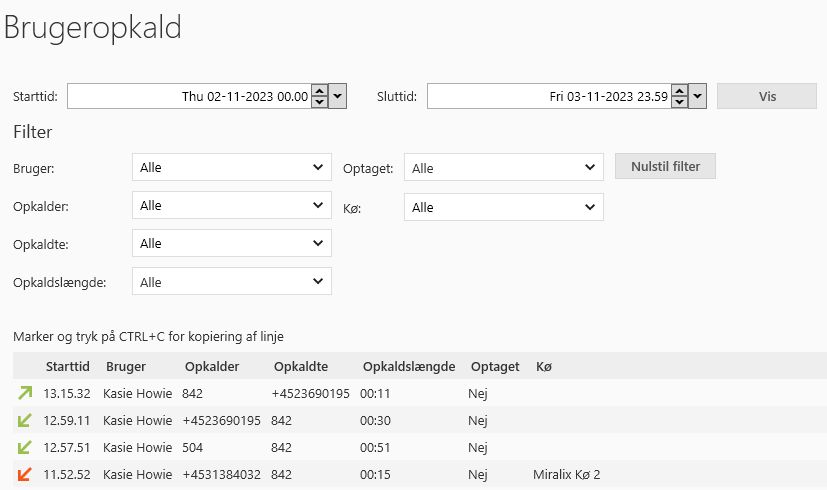827x490 pixels.
Task: Decrement Sluttid with the down spinner arrow
Action: point(679,102)
